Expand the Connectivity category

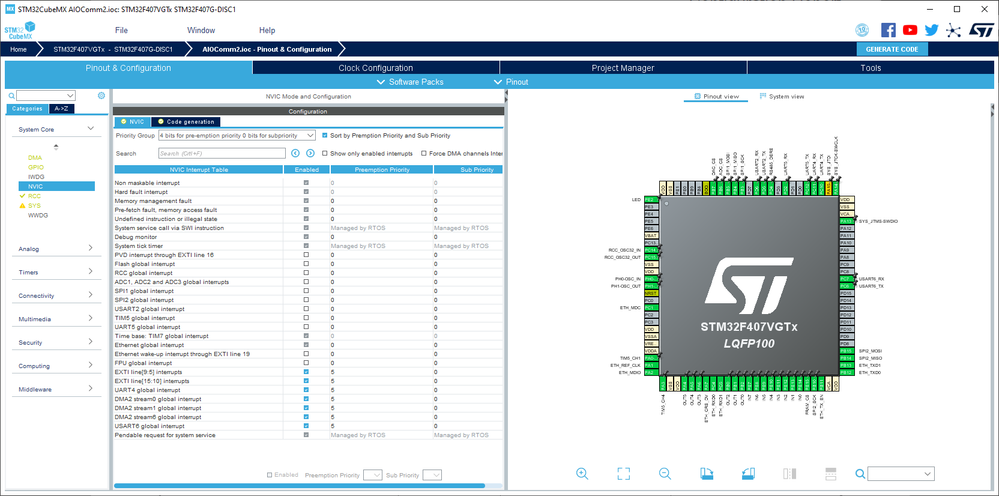tap(90, 295)
